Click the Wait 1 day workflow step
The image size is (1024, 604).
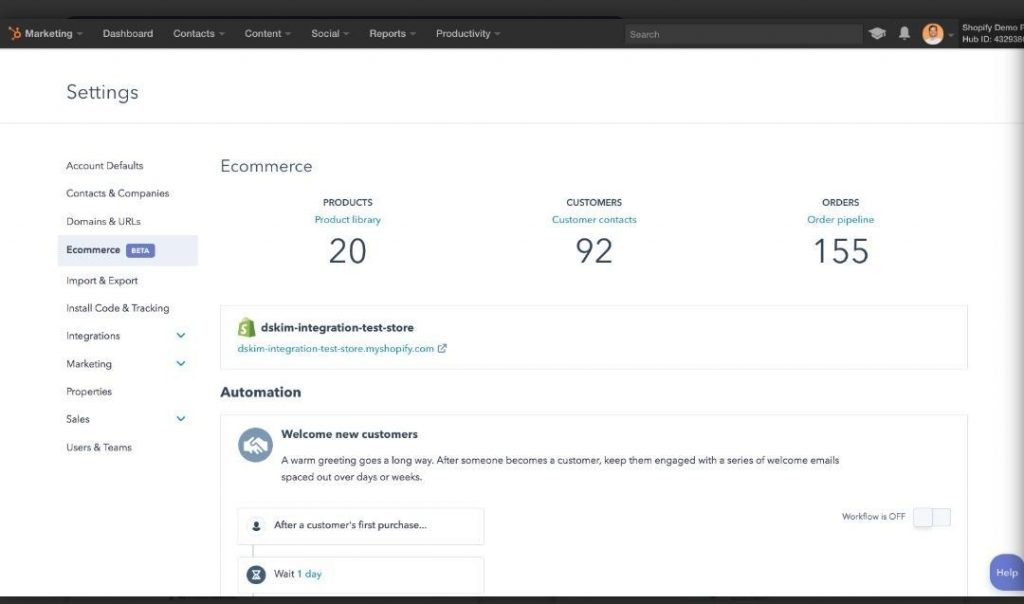point(360,575)
